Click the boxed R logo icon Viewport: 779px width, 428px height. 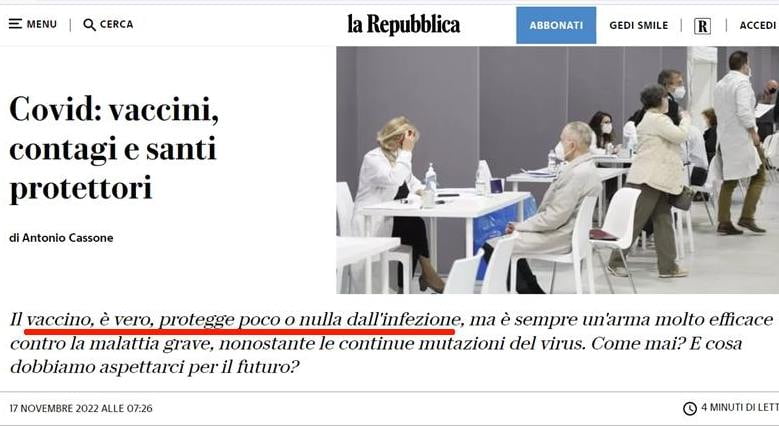tap(702, 26)
